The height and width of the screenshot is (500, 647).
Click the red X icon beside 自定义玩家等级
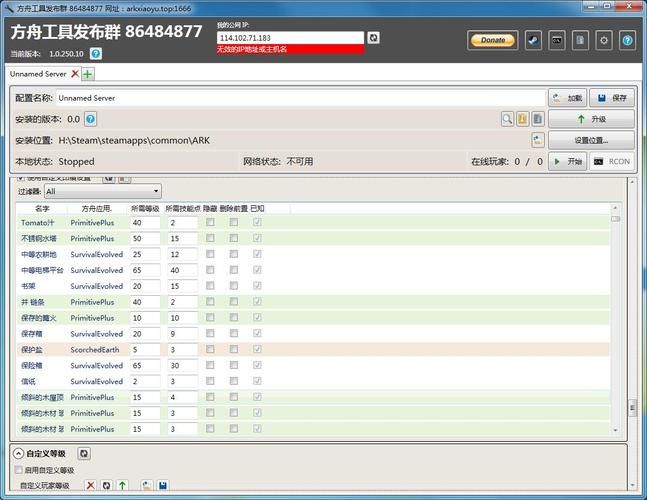coord(90,486)
